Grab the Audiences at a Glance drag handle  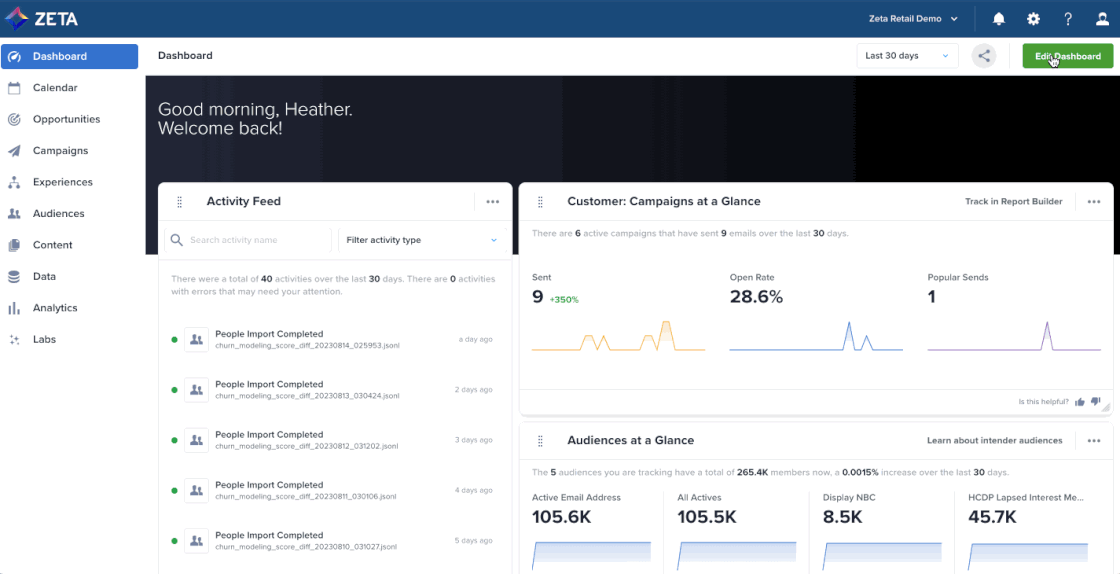click(540, 441)
